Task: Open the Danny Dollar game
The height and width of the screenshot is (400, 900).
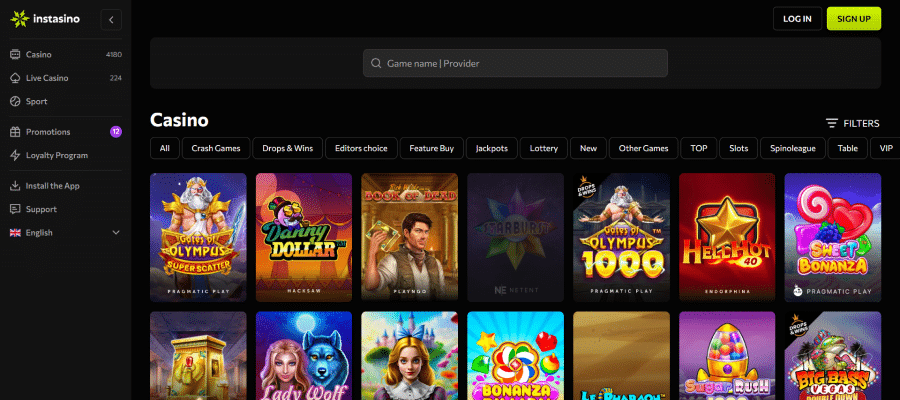Action: 304,238
